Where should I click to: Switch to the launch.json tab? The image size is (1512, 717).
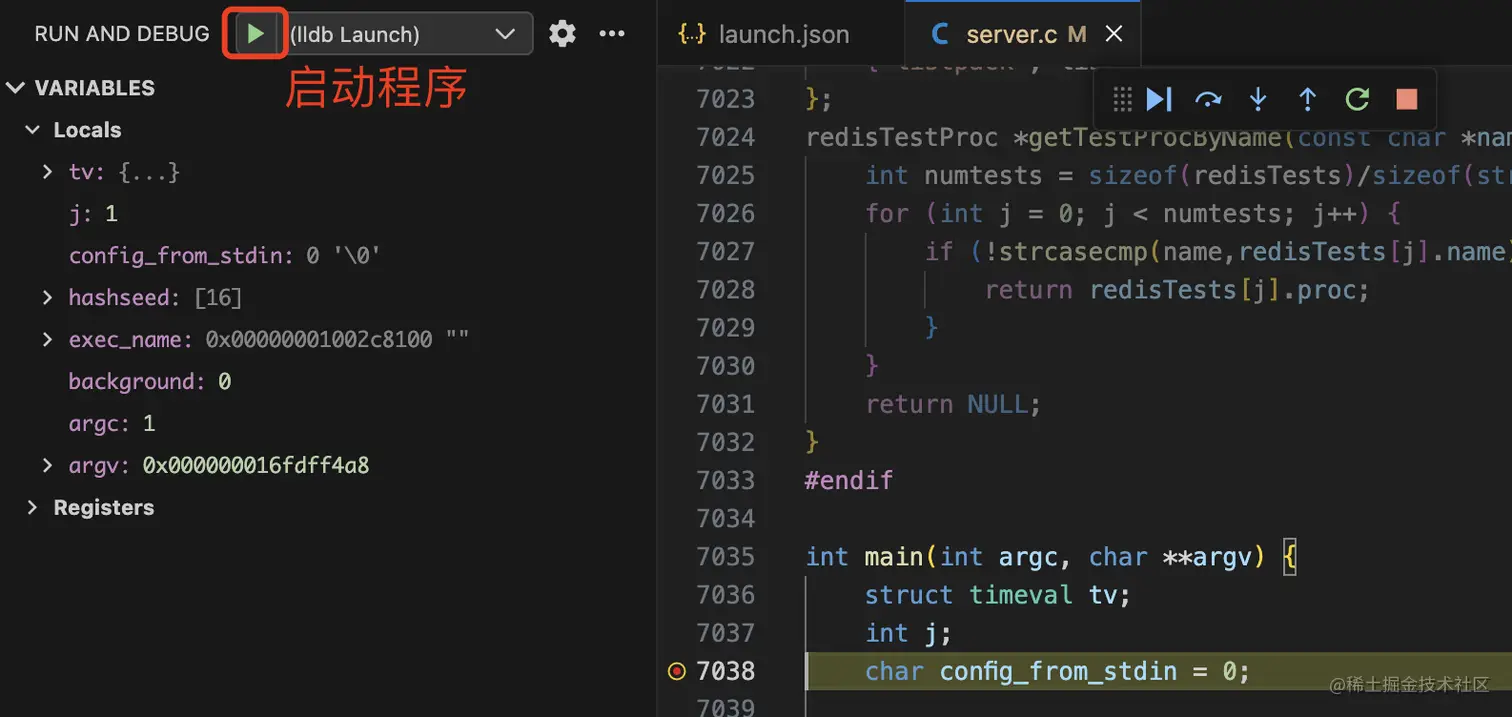[x=765, y=34]
